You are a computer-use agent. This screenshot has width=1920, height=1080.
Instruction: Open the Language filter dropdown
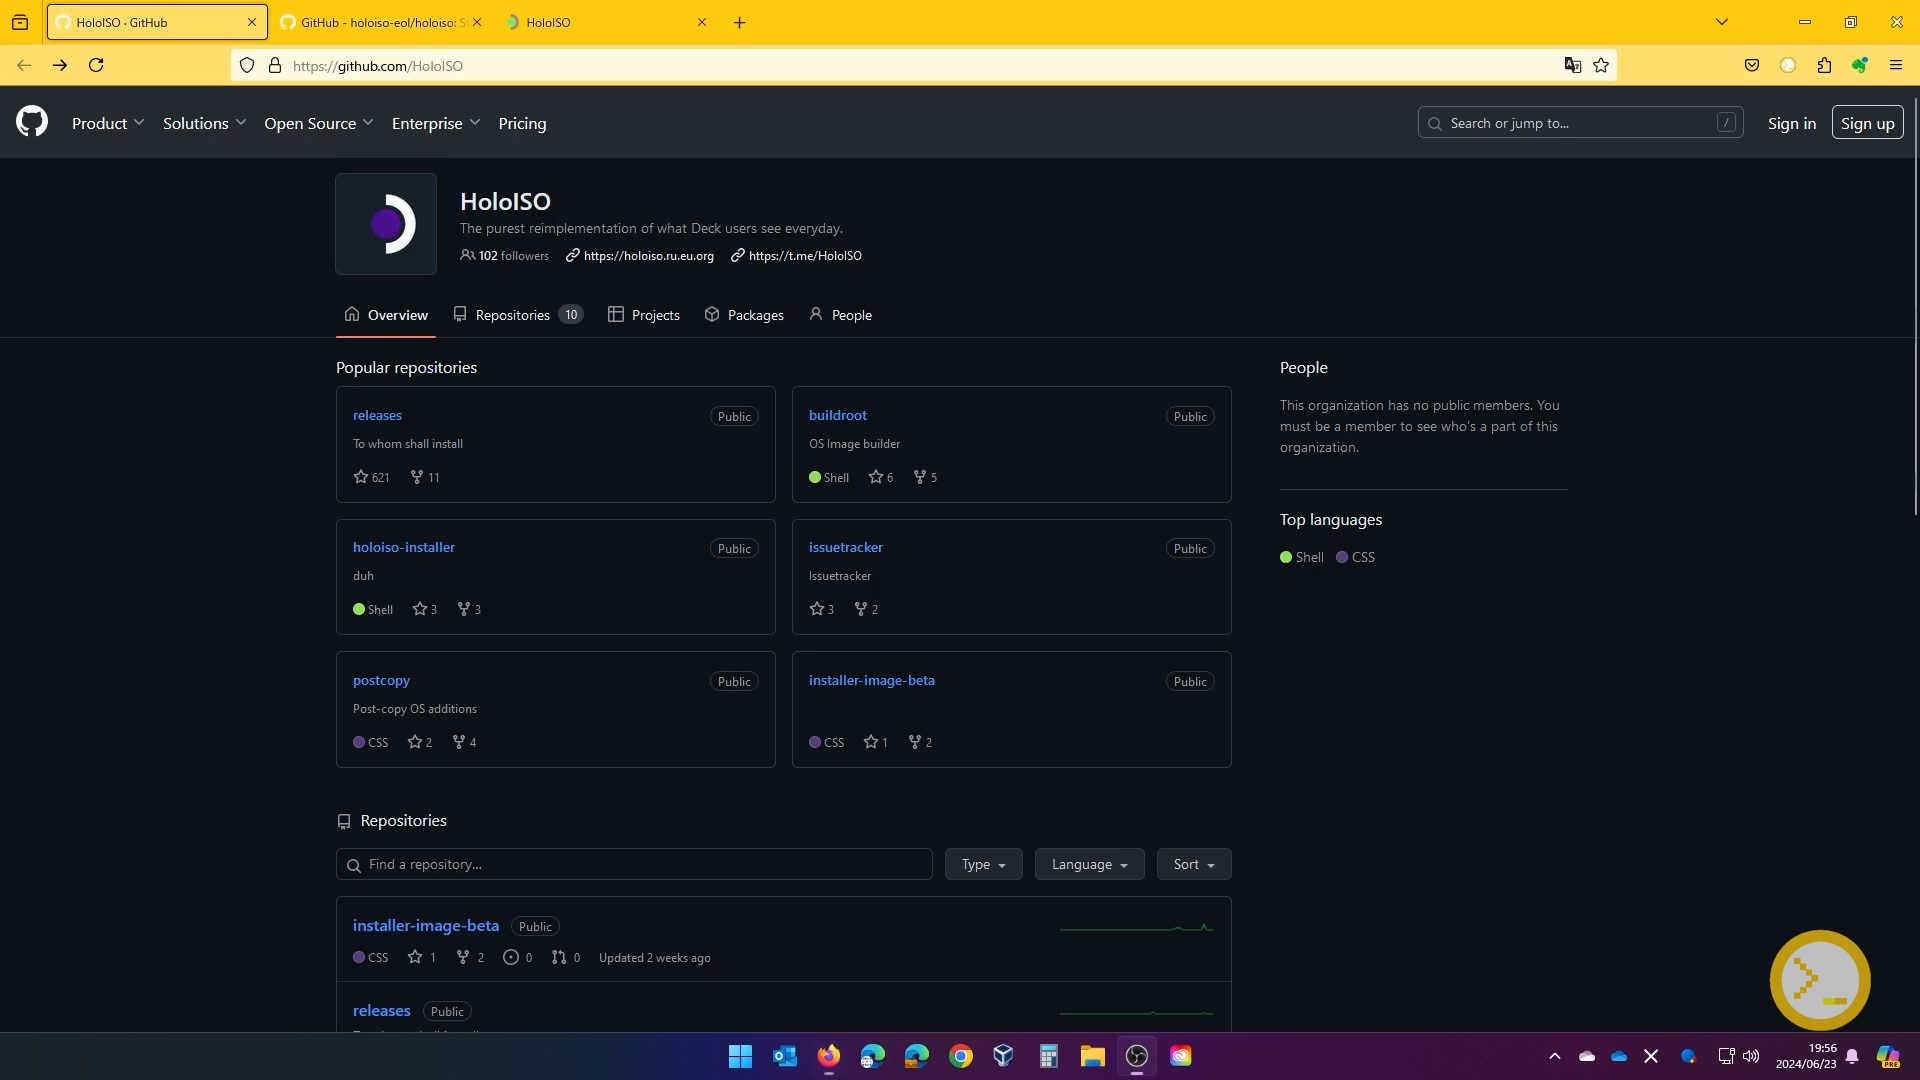click(1089, 864)
